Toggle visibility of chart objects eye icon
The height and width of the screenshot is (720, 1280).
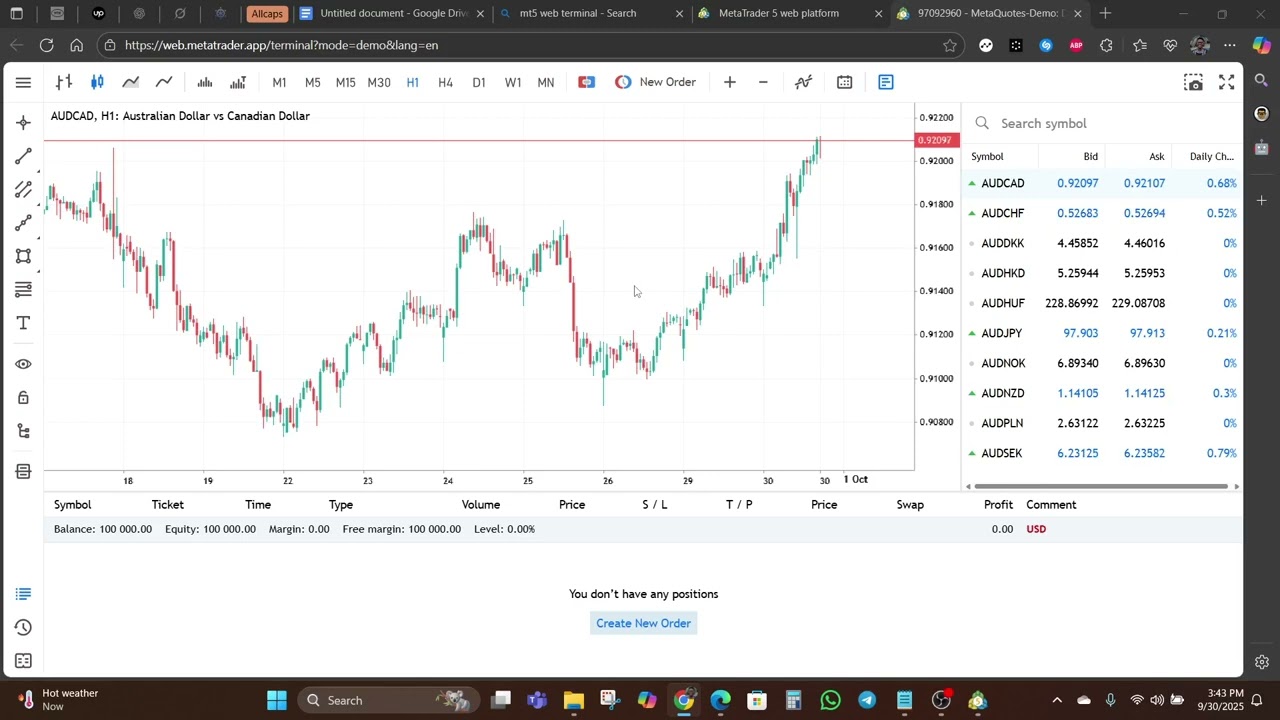click(x=23, y=364)
